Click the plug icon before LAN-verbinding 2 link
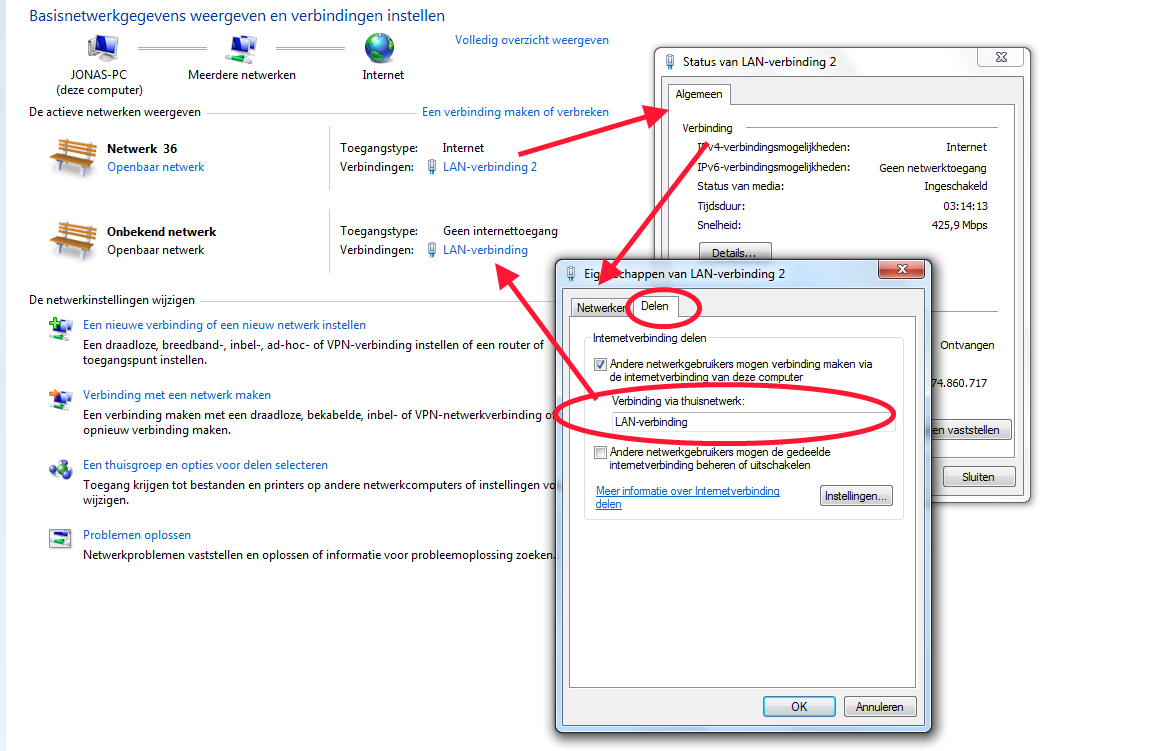Viewport: 1166px width, 751px height. (432, 167)
